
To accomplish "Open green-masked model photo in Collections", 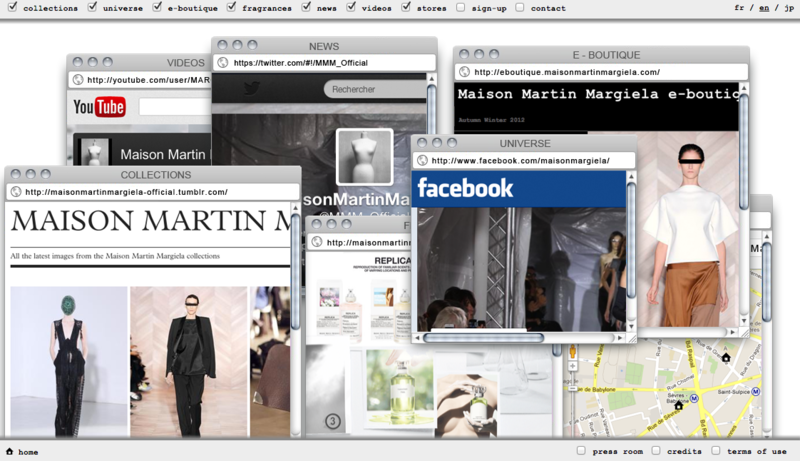I will (x=69, y=362).
